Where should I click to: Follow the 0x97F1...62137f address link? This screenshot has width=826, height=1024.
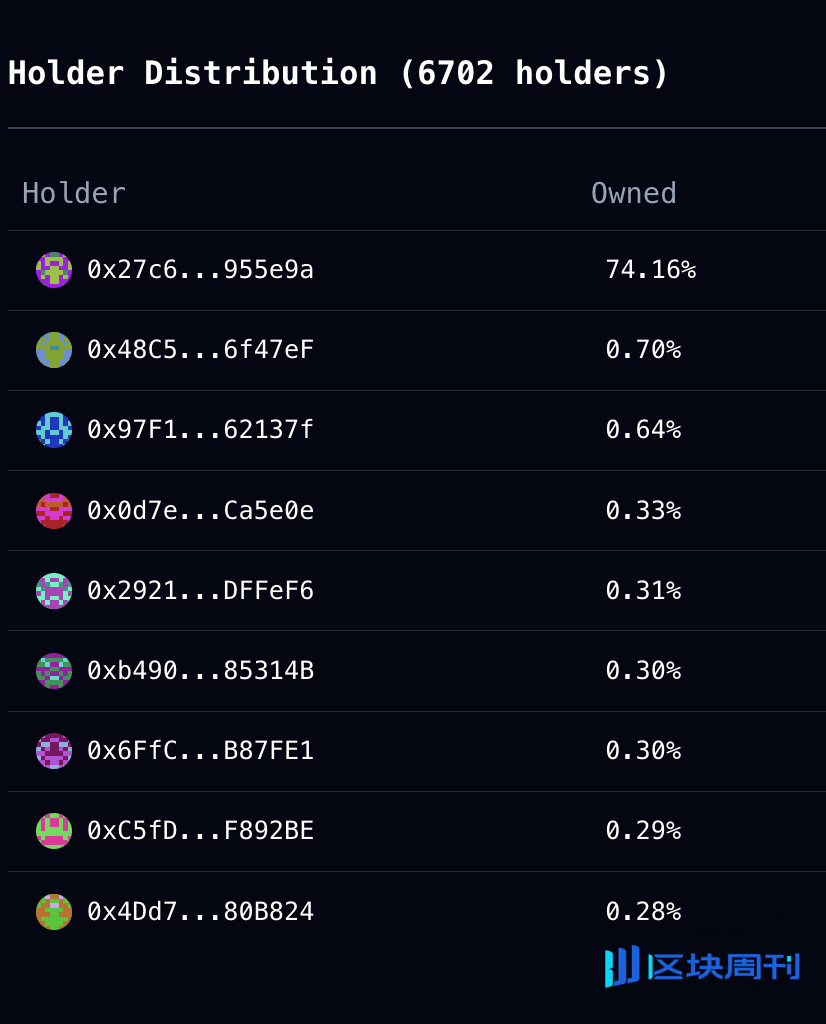(x=200, y=430)
